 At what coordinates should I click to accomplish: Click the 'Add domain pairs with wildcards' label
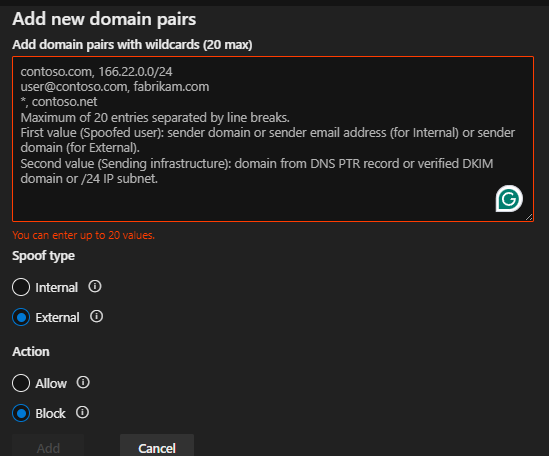pyautogui.click(x=132, y=45)
